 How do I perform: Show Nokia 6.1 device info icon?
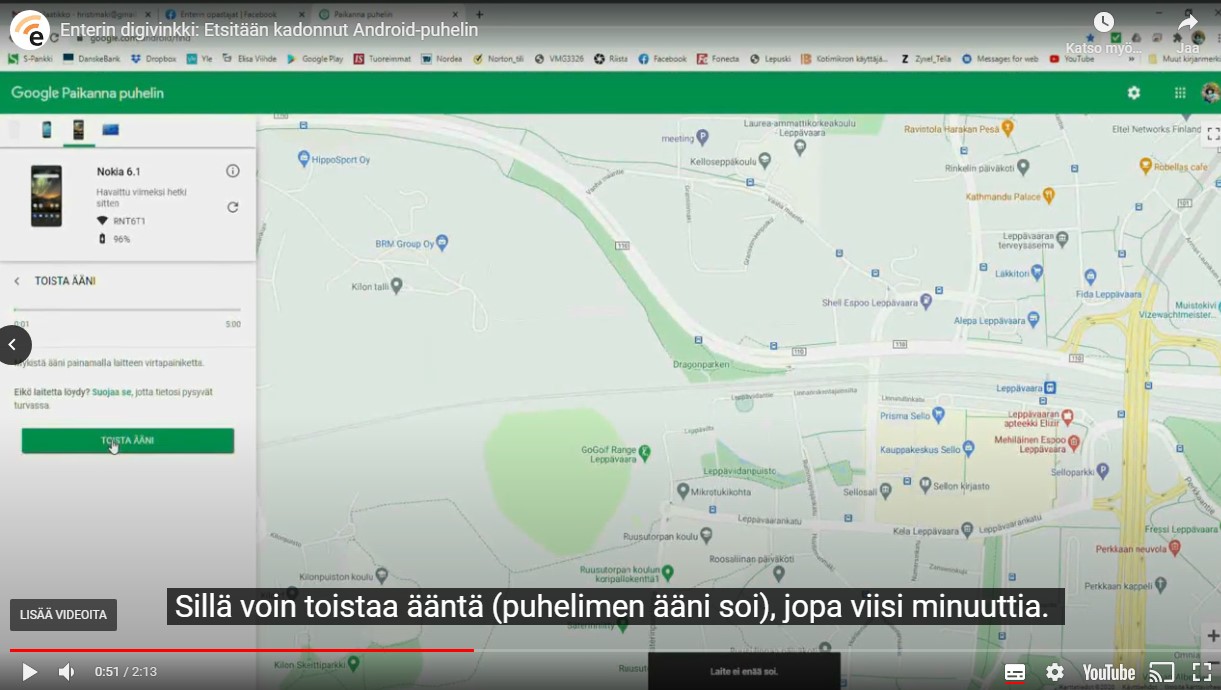233,171
